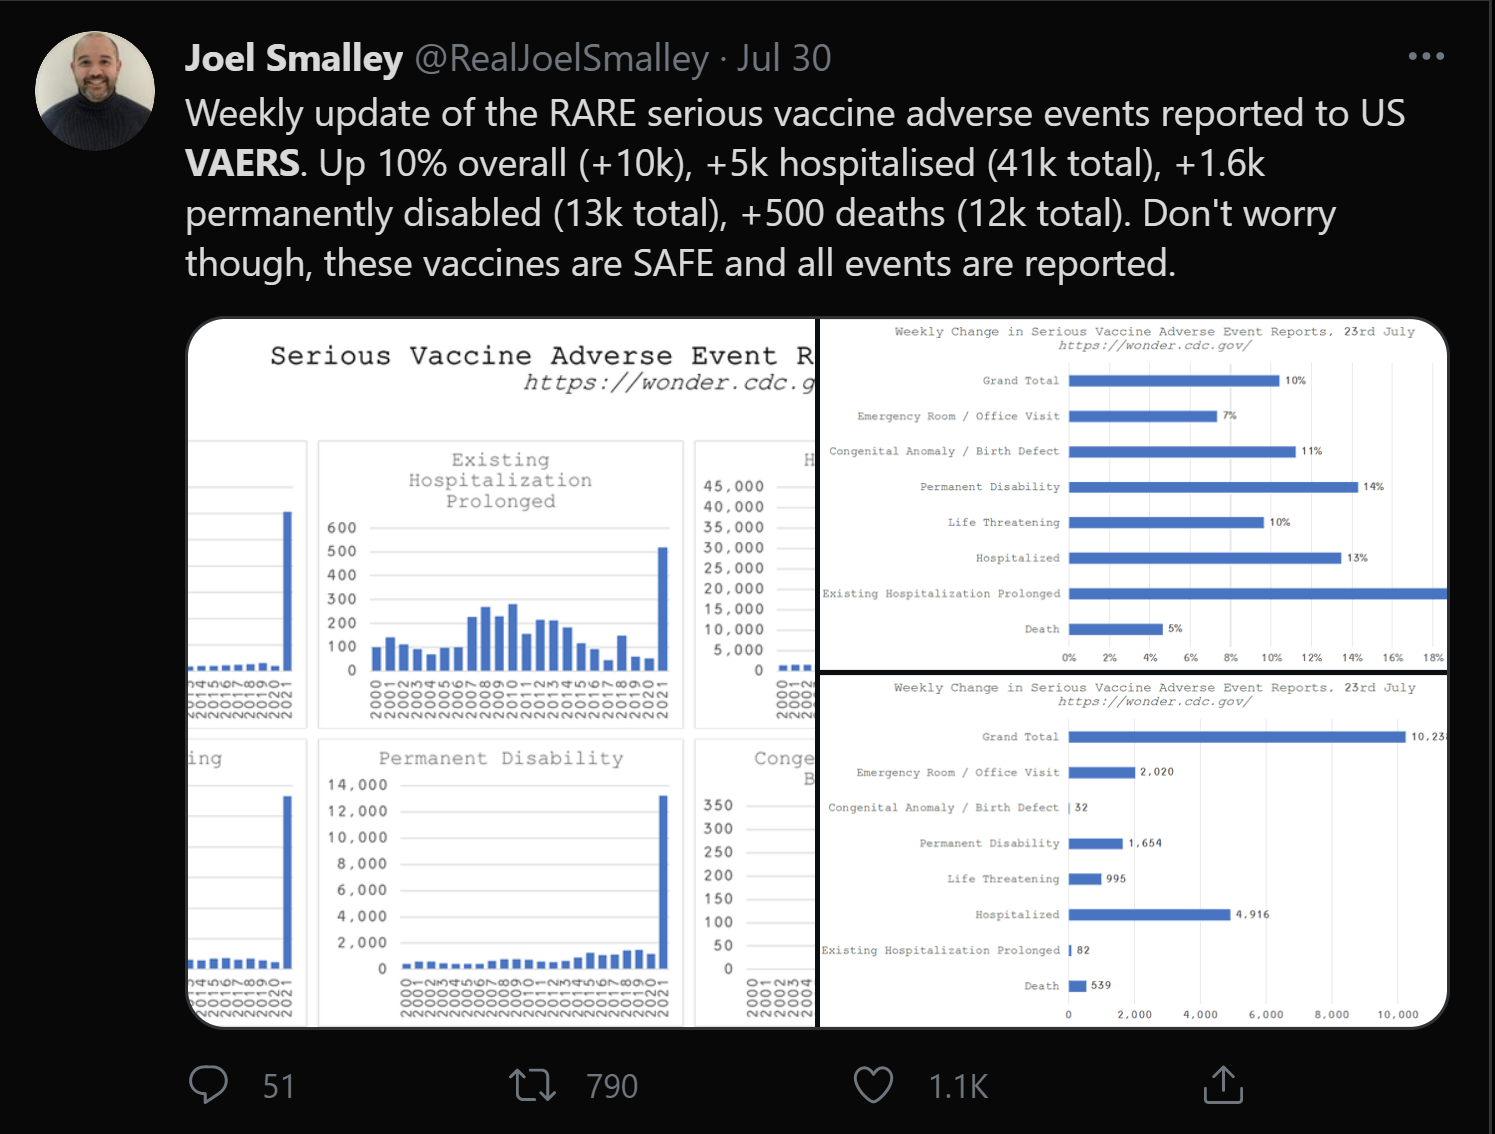Click the @RealJoelSmalley handle
1495x1134 pixels.
(561, 59)
